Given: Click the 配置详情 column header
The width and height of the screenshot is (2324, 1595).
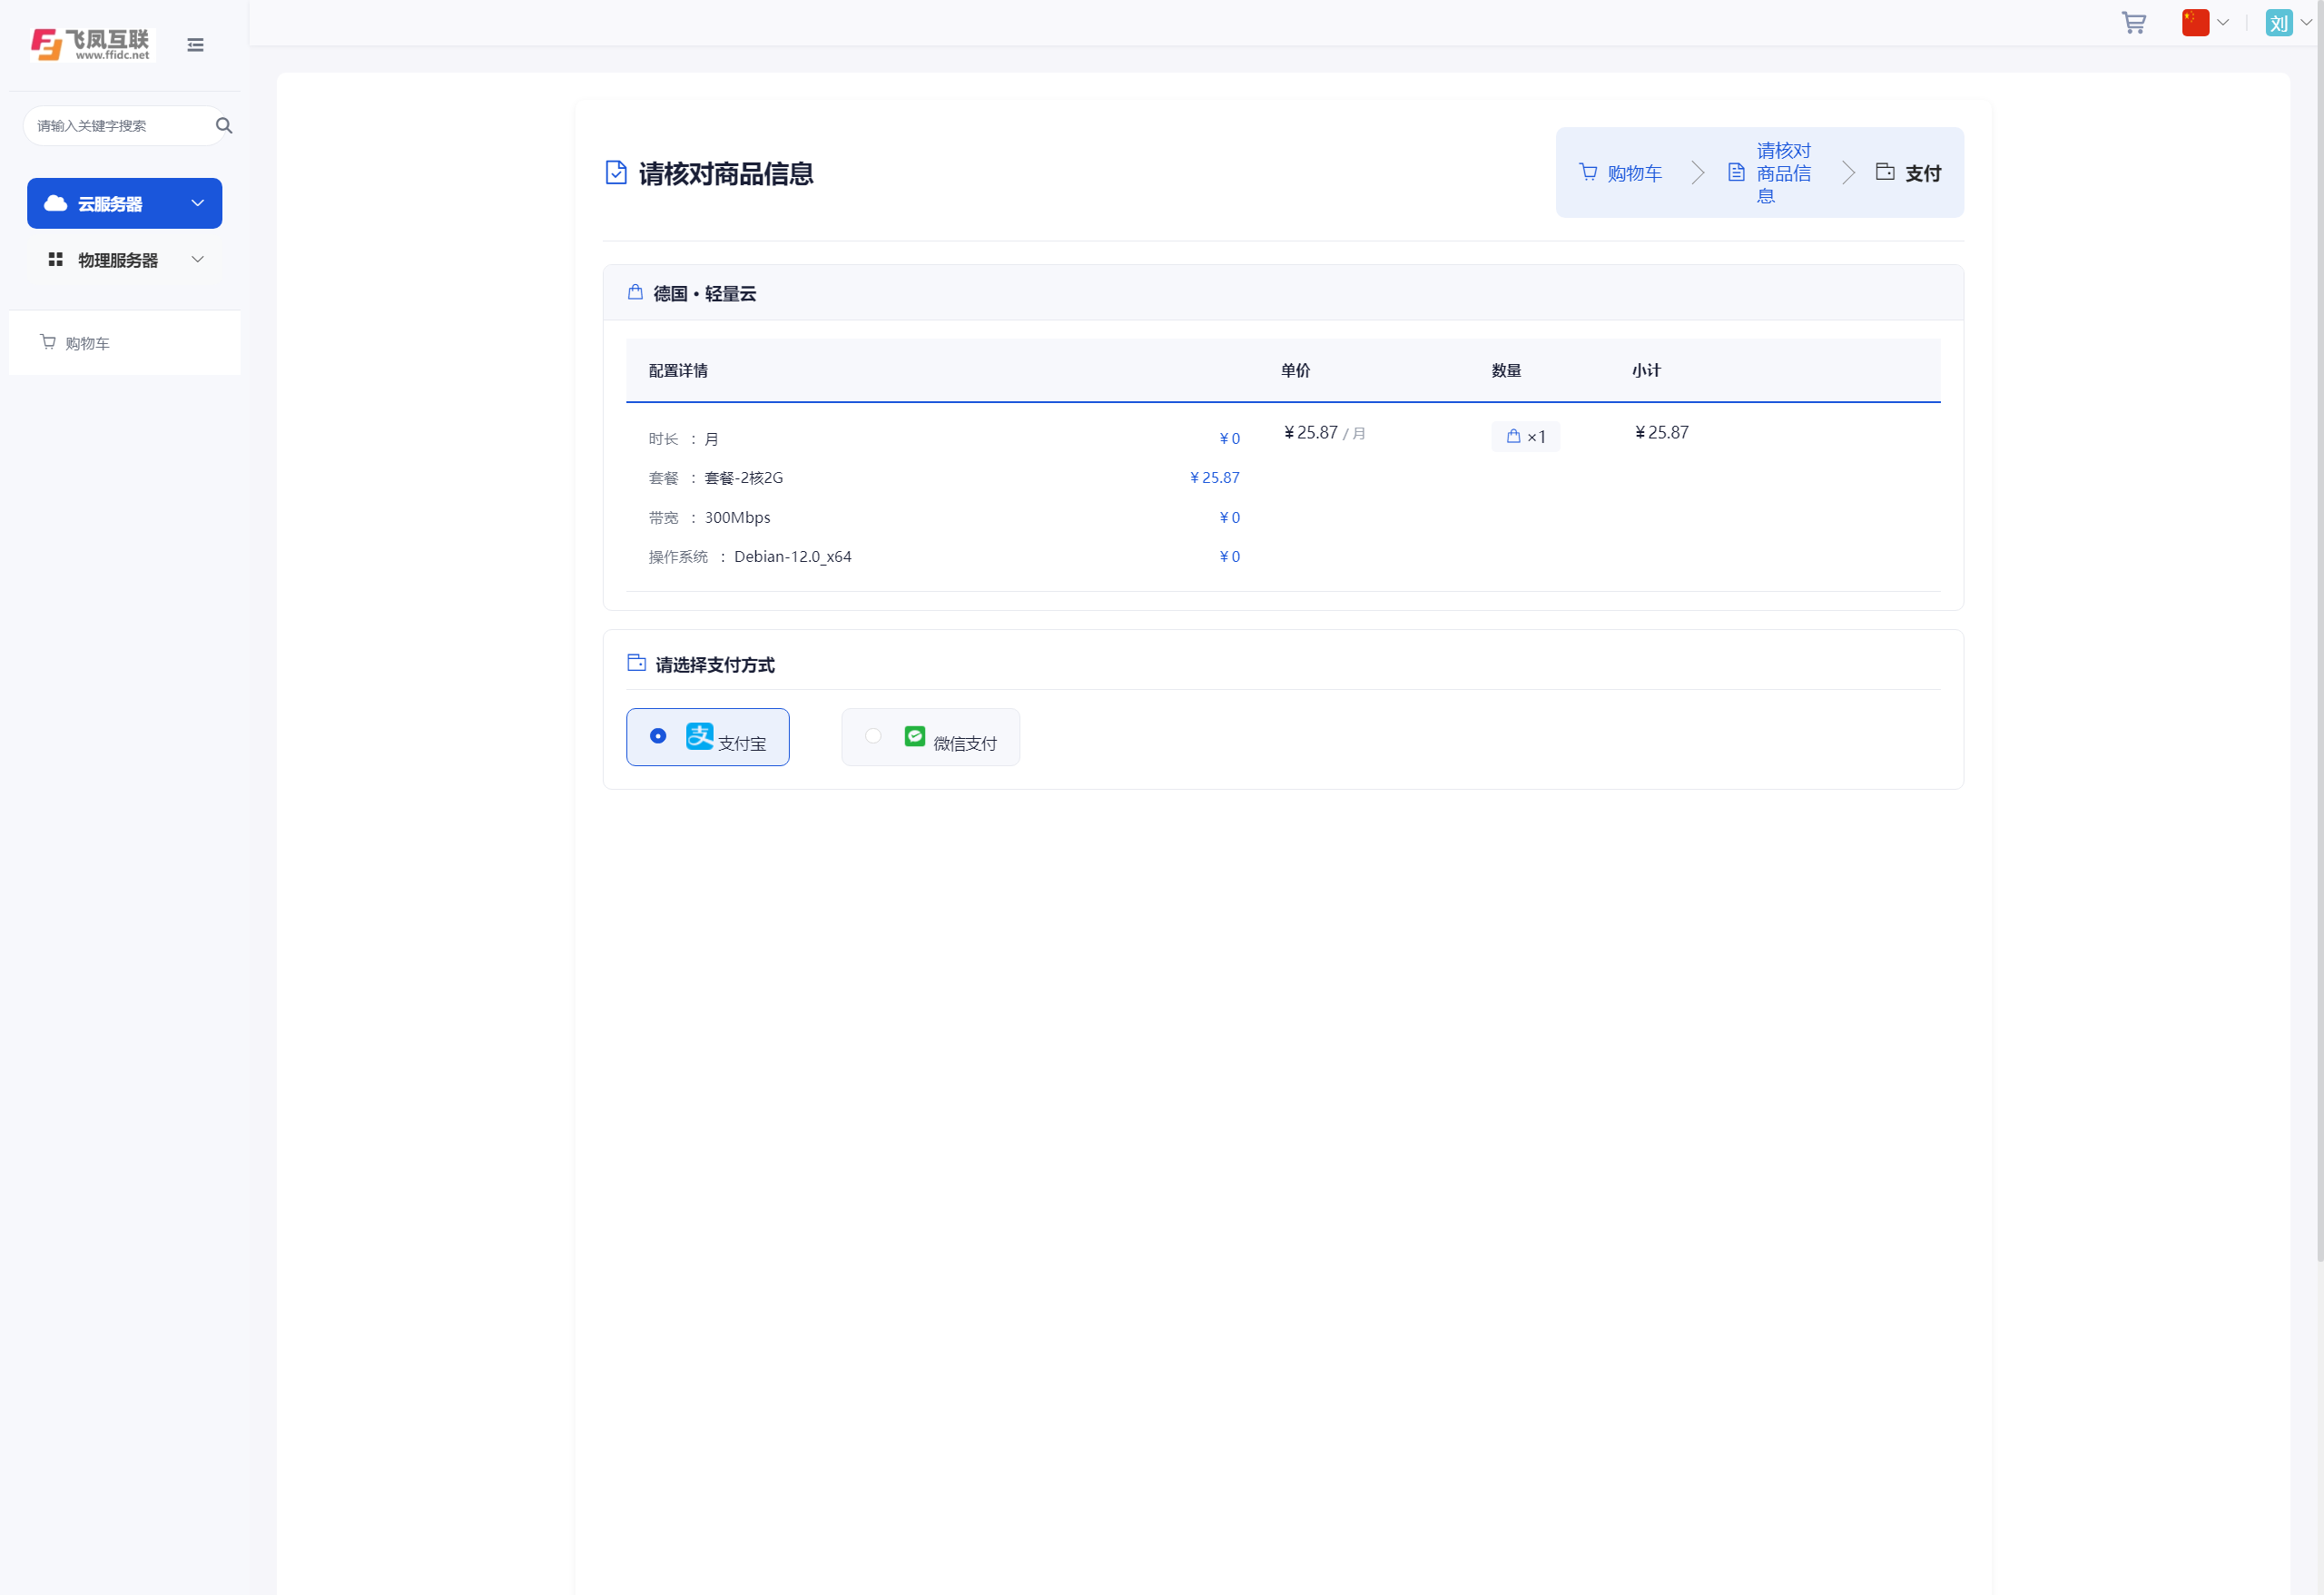Looking at the screenshot, I should pyautogui.click(x=678, y=371).
